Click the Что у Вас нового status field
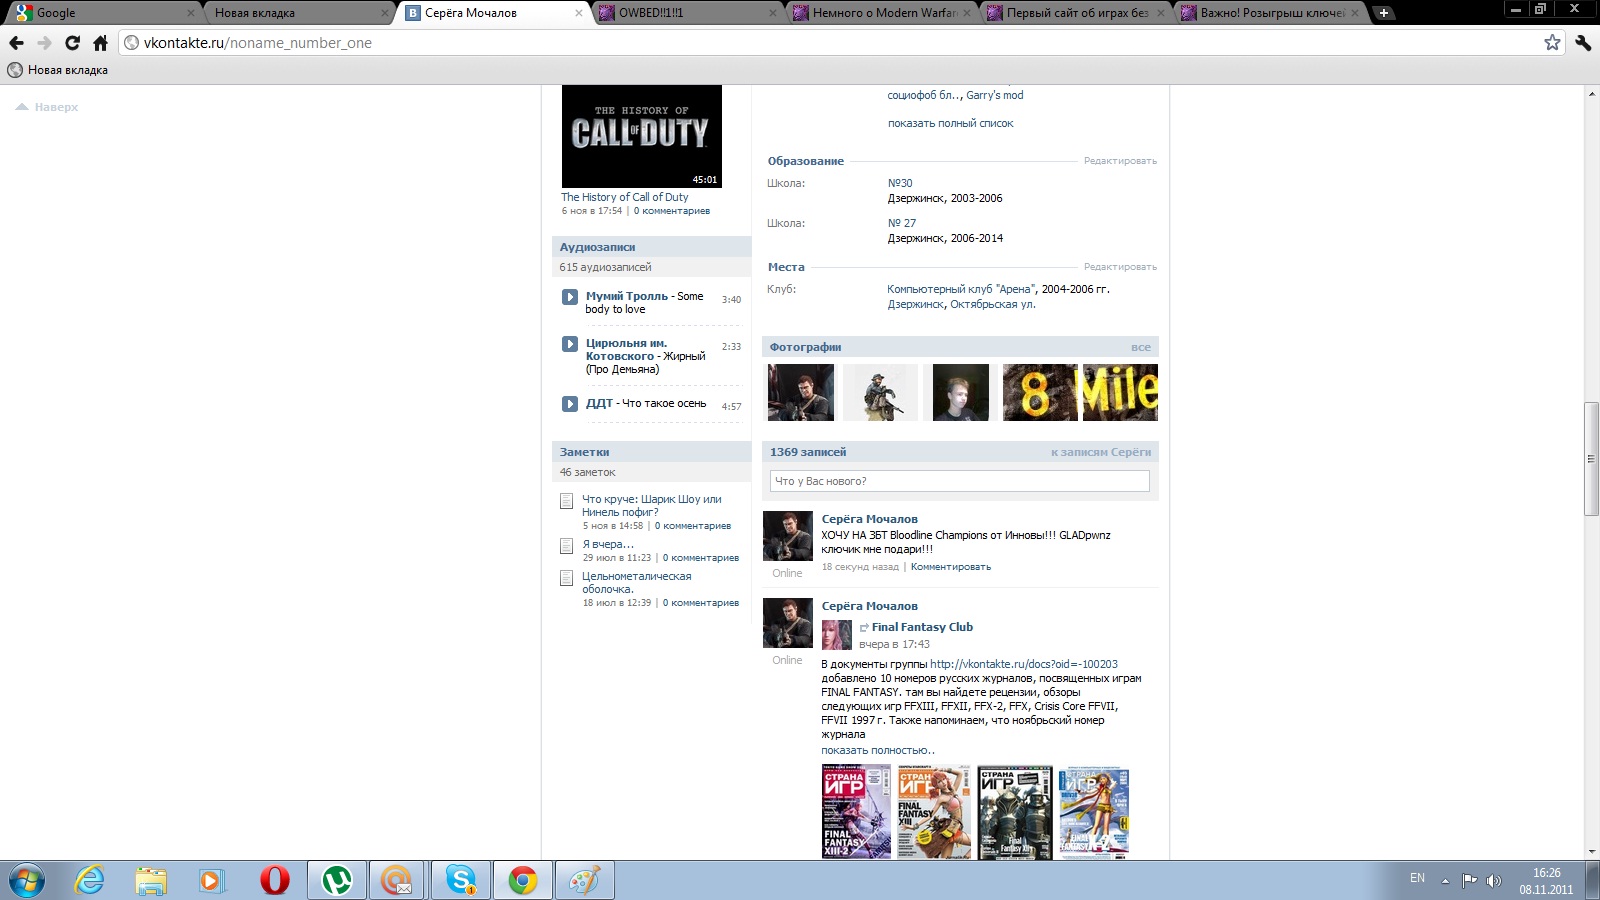Screen dimensions: 1600x900 (959, 481)
